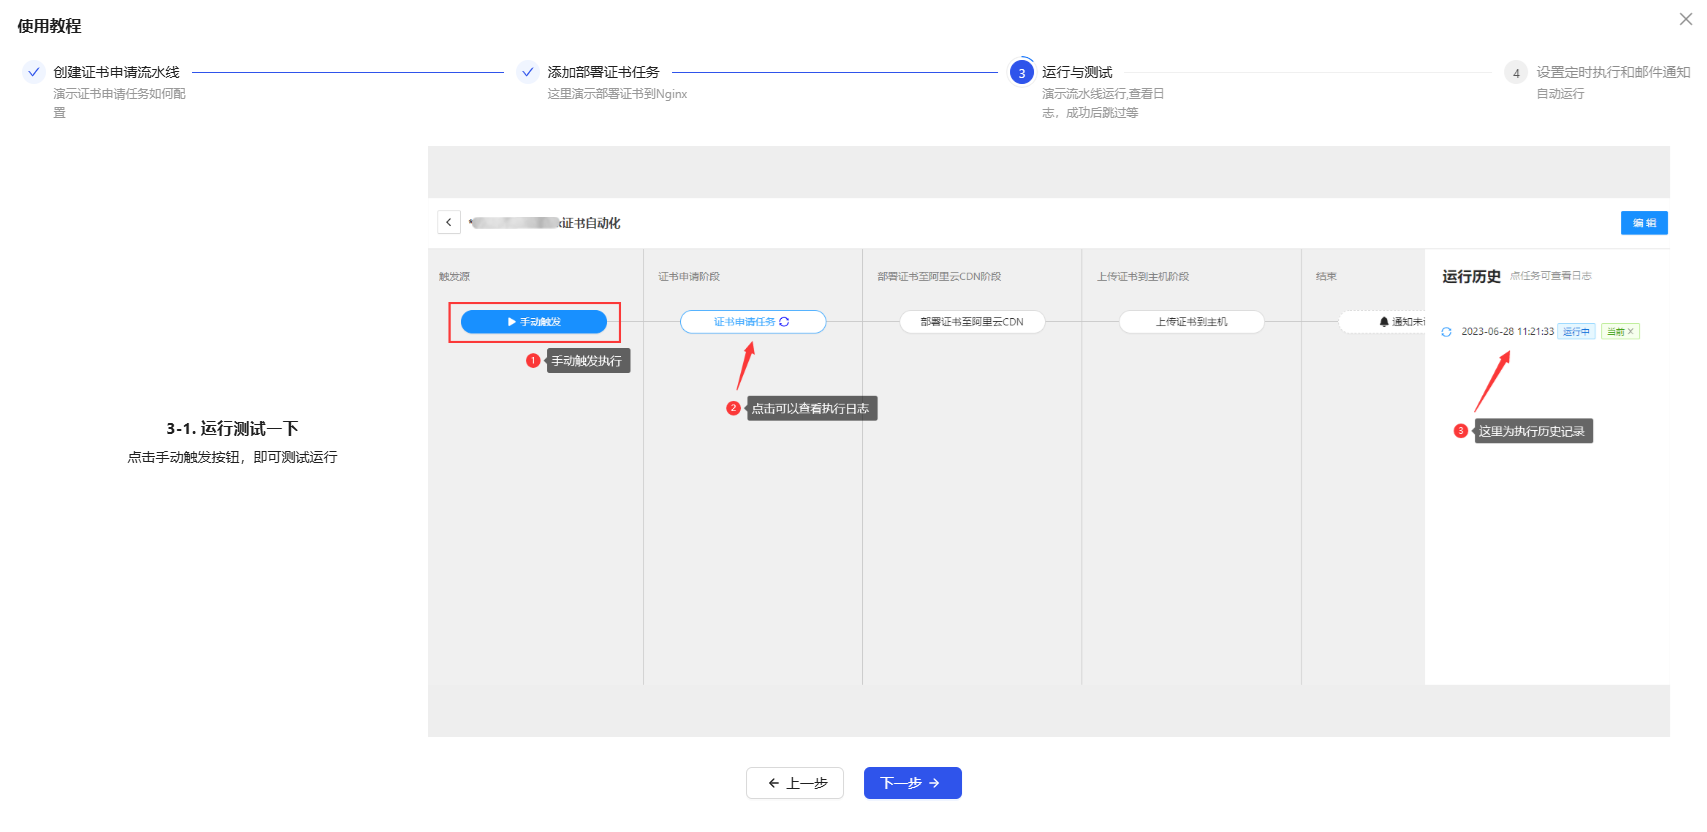
Task: Click the 运行中 status tag
Action: (x=1576, y=332)
